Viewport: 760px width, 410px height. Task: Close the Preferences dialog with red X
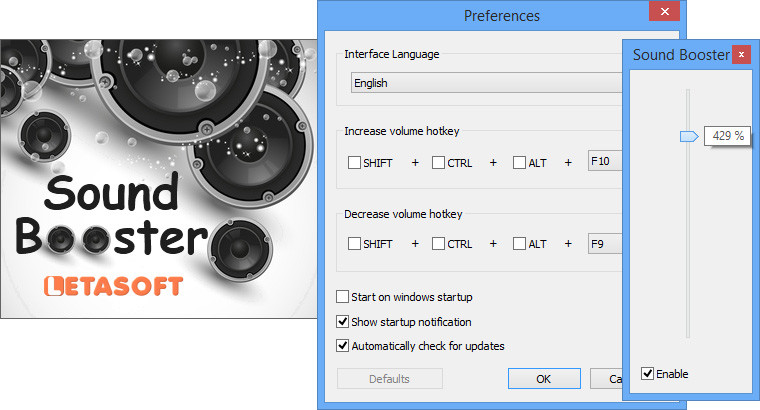pos(661,13)
